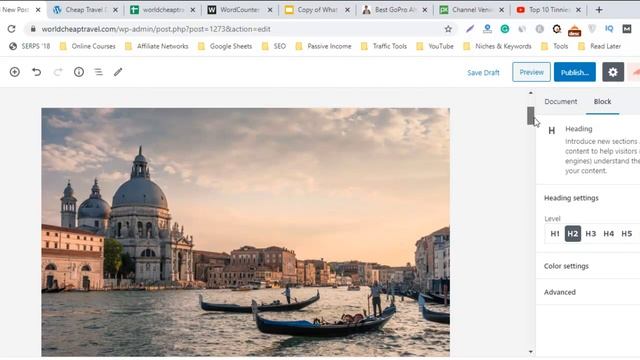Switch to the Document tab
The height and width of the screenshot is (360, 640).
click(x=561, y=102)
